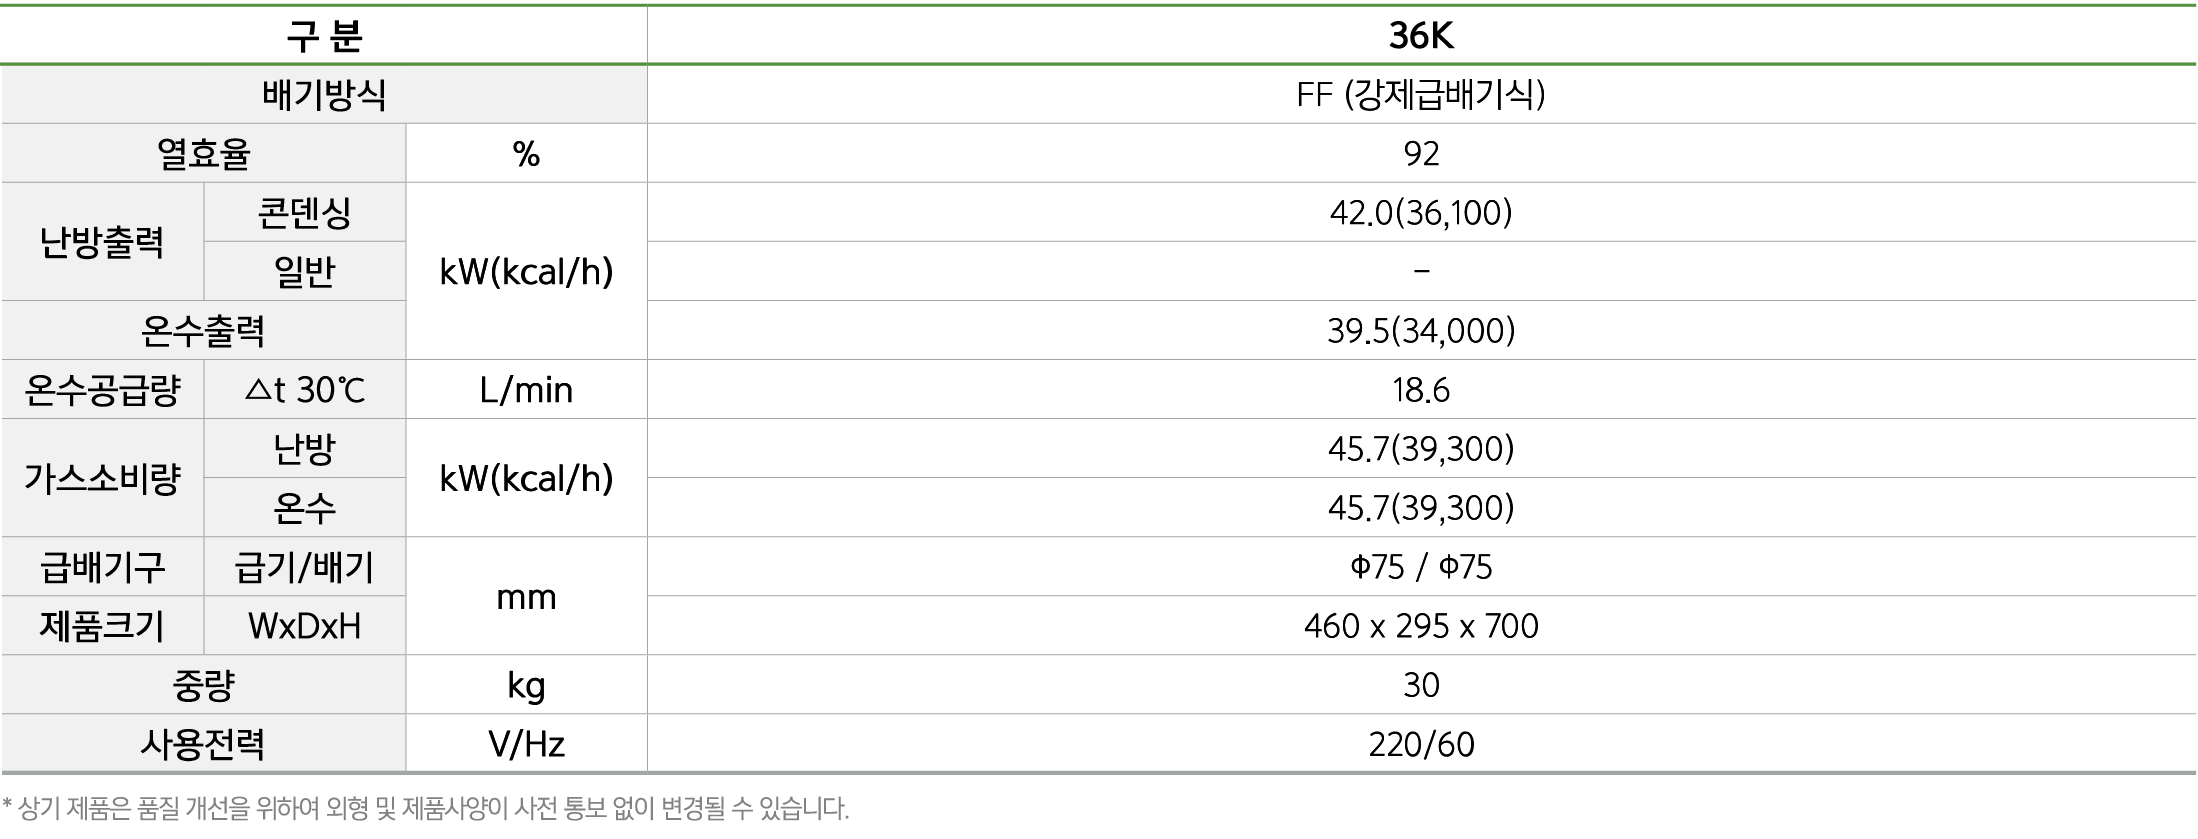Click the 가스소비량 row label
The width and height of the screenshot is (2198, 839).
click(x=102, y=479)
